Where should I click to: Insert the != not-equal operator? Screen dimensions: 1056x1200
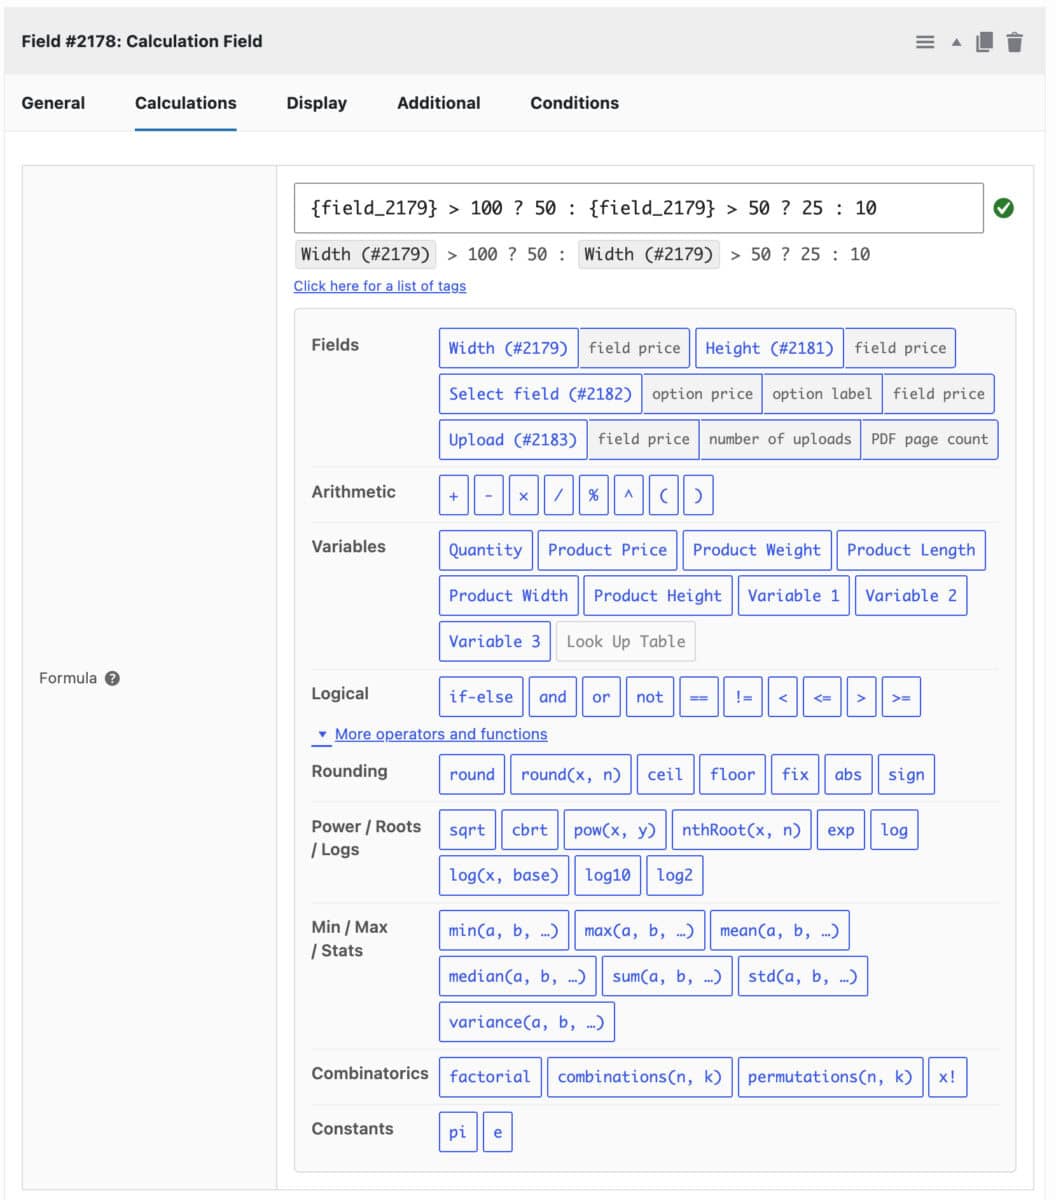(x=744, y=697)
